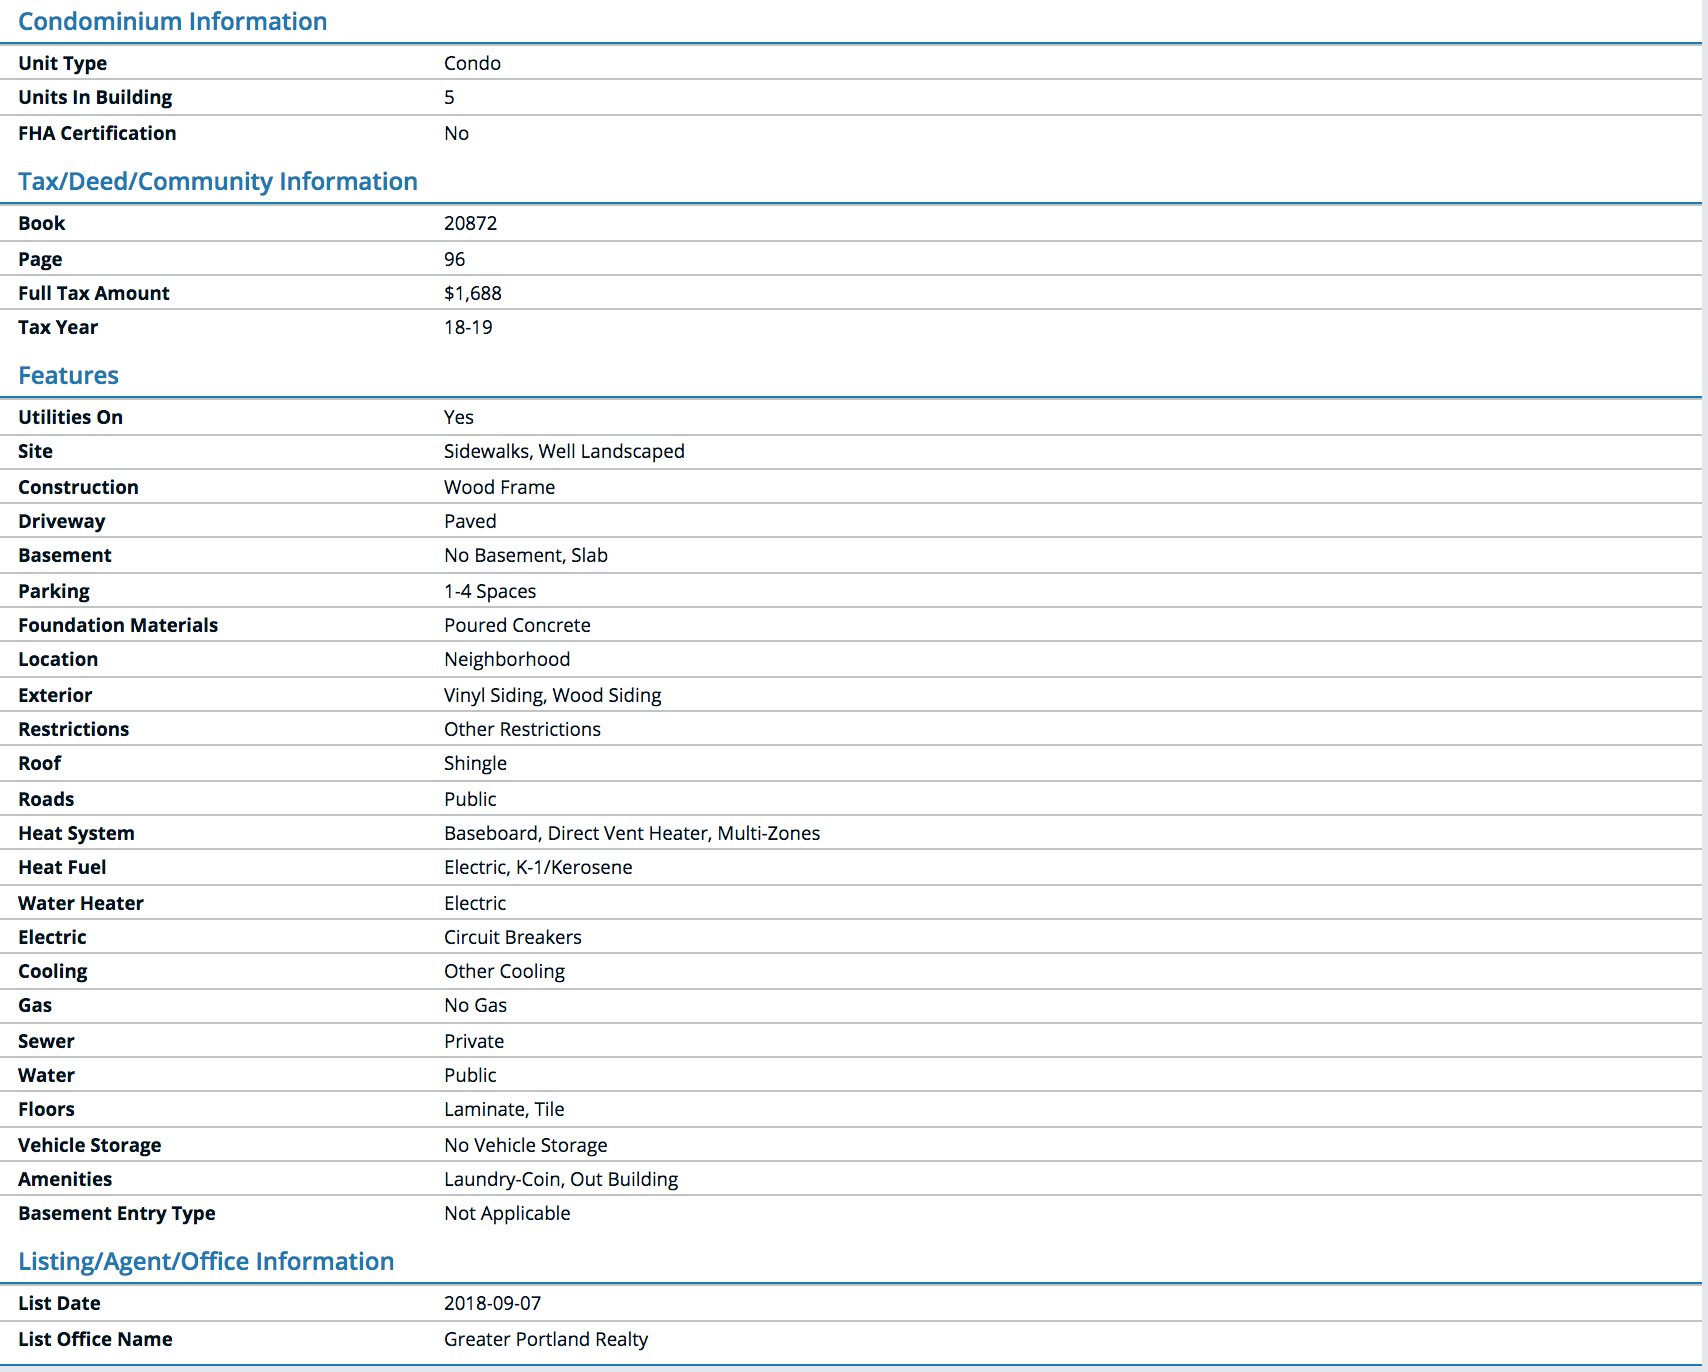Click the Condominium Information heading
Viewport: 1708px width, 1372px height.
pyautogui.click(x=172, y=21)
